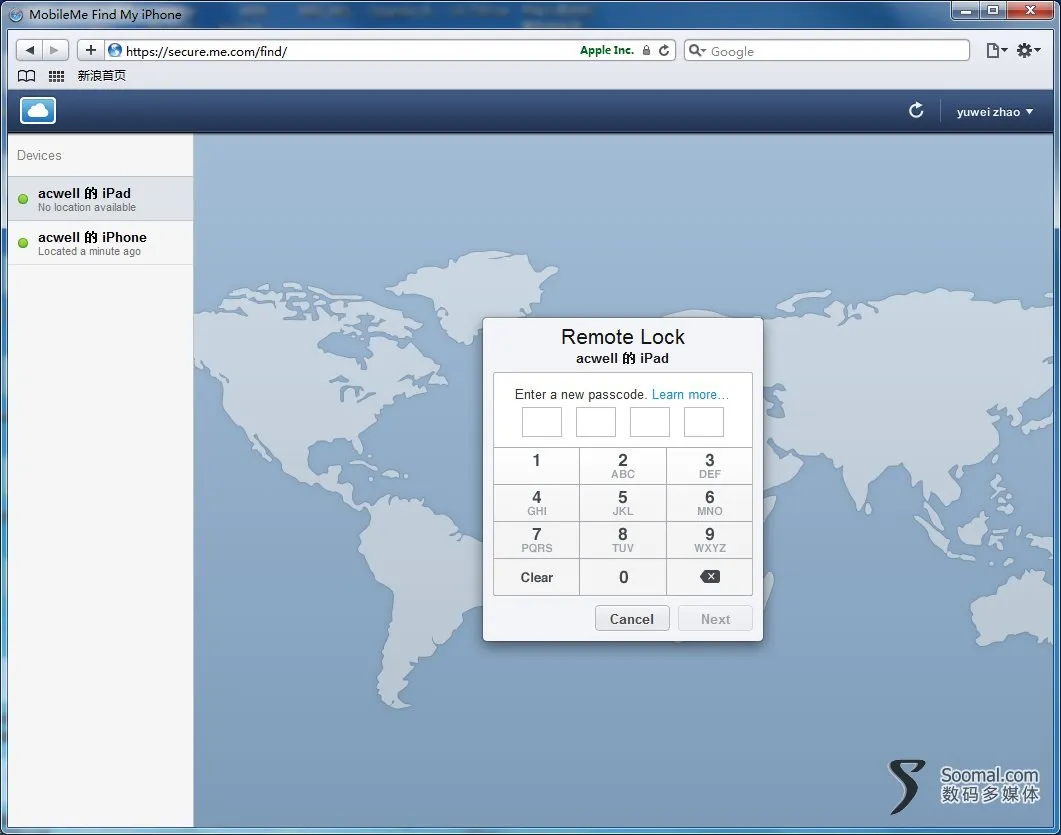The height and width of the screenshot is (835, 1061).
Task: Click the backspace delete key icon
Action: 709,577
